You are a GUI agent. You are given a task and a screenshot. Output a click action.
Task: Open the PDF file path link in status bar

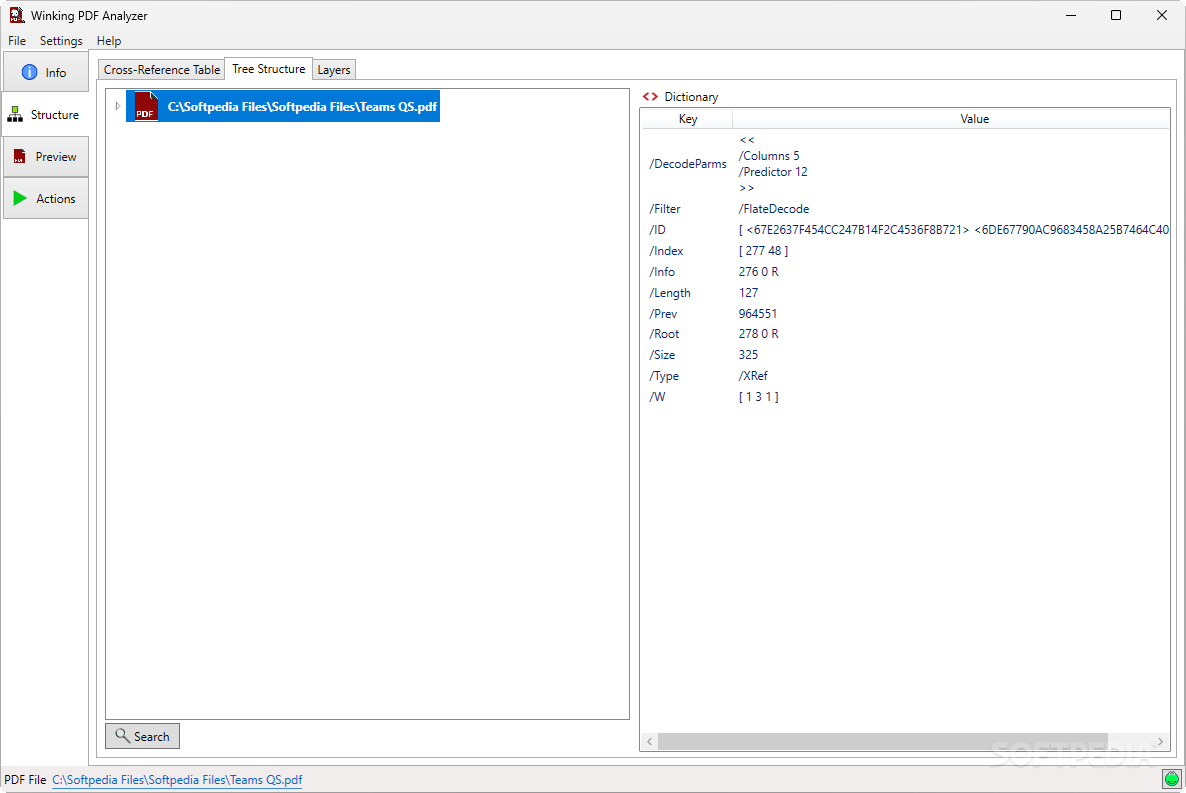tap(177, 779)
